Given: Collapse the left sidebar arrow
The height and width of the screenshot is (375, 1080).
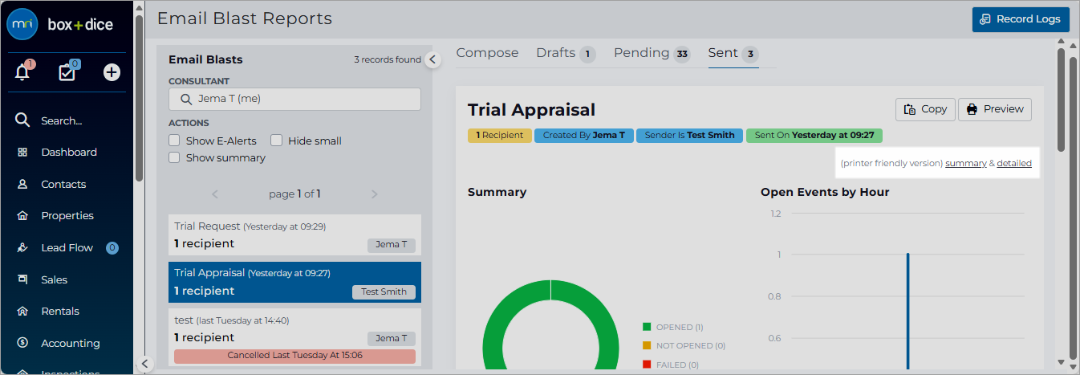Looking at the screenshot, I should coord(144,363).
